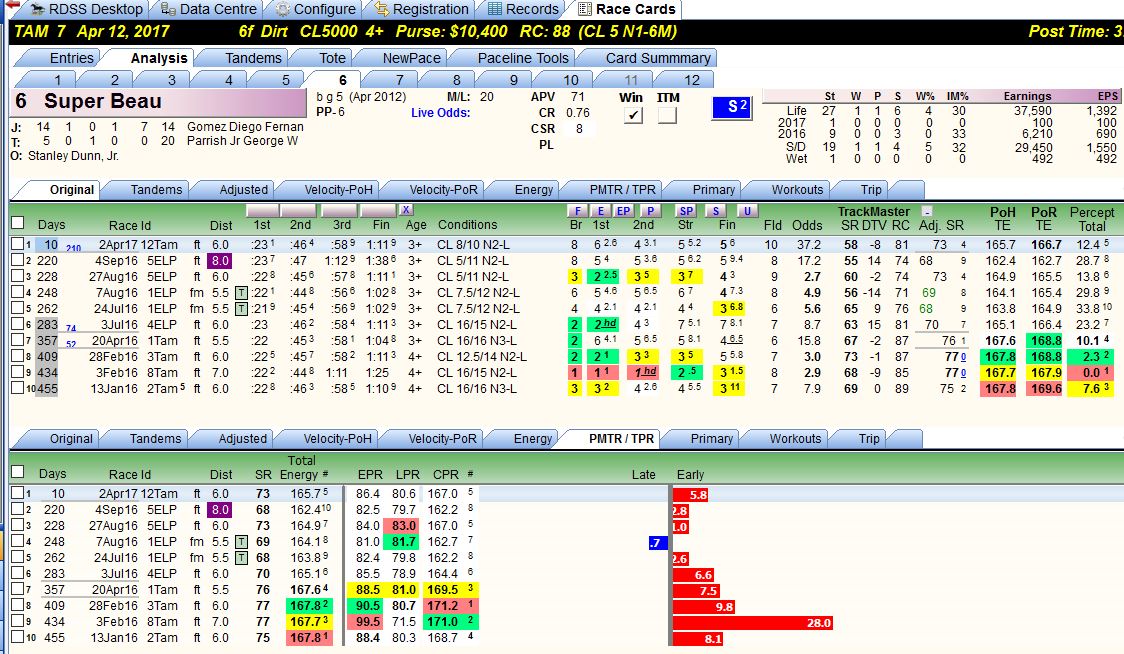
Task: Toggle select-all checkbox in upper table header
Action: (x=18, y=222)
